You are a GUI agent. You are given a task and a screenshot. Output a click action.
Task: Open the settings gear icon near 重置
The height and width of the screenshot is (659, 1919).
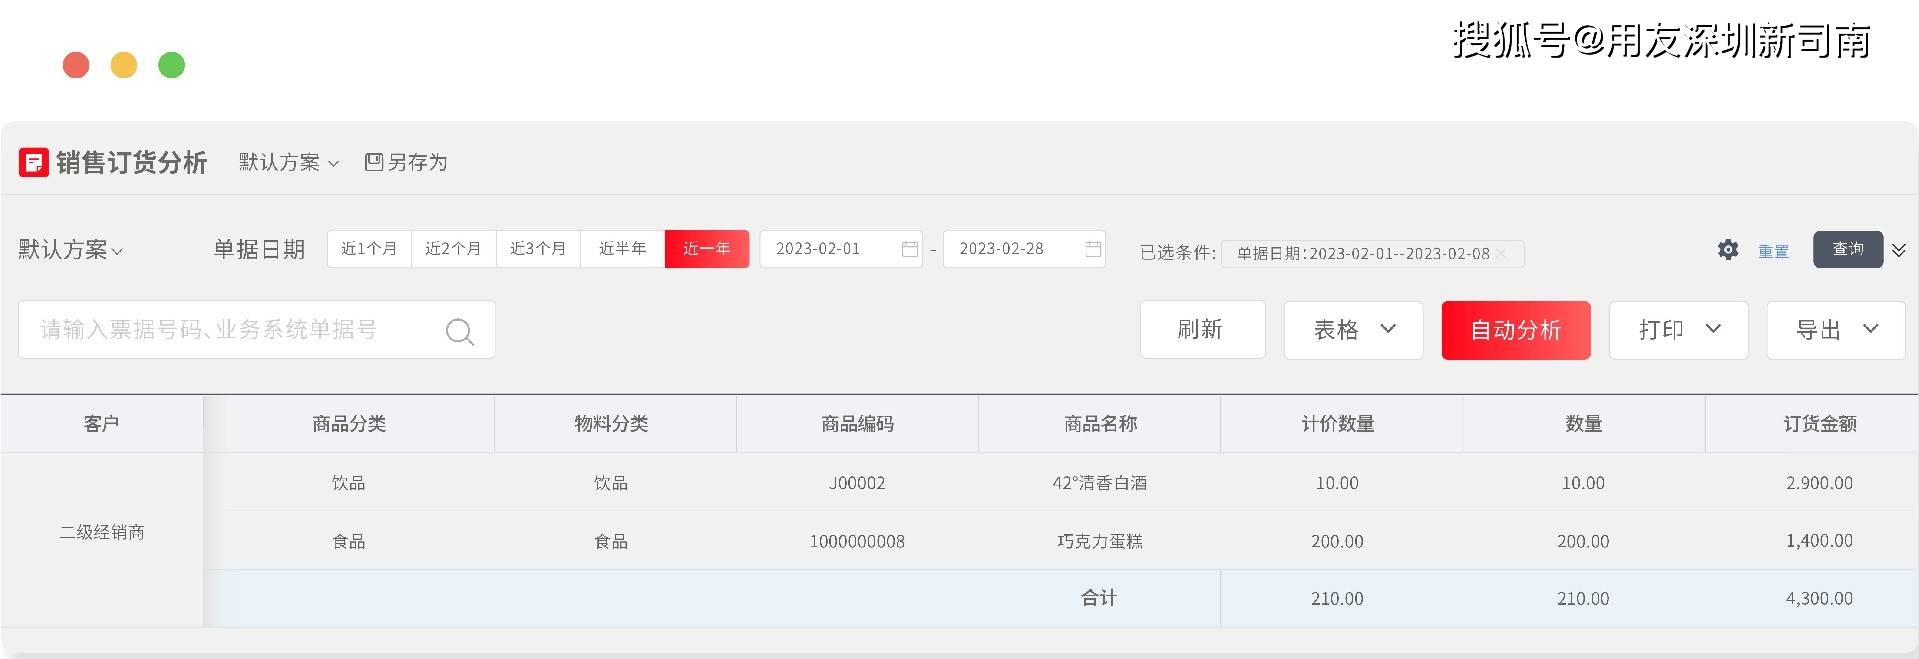point(1728,250)
